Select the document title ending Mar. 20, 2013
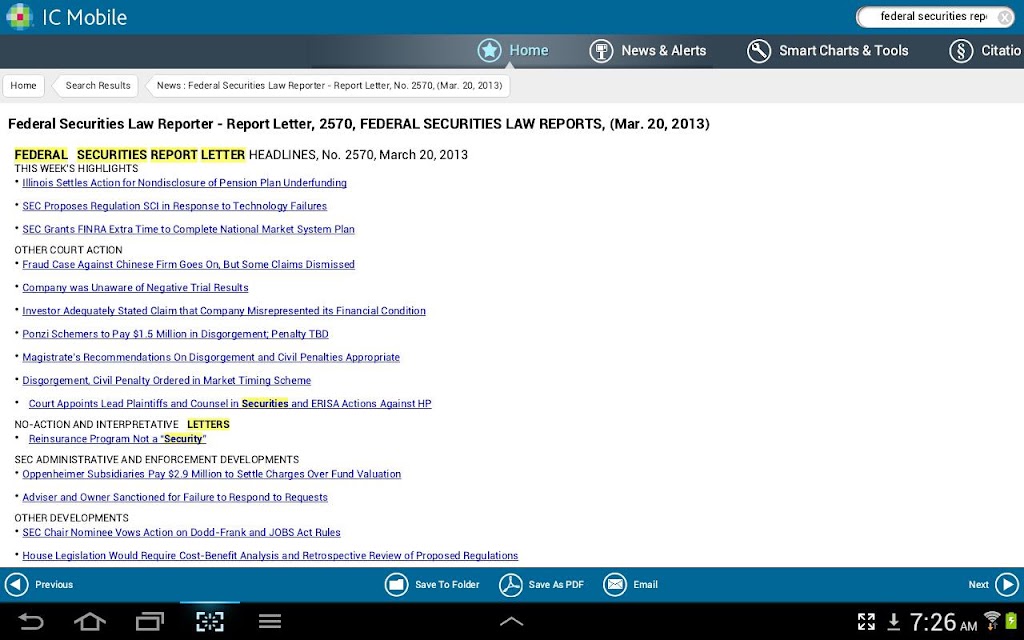The width and height of the screenshot is (1024, 640). point(359,124)
